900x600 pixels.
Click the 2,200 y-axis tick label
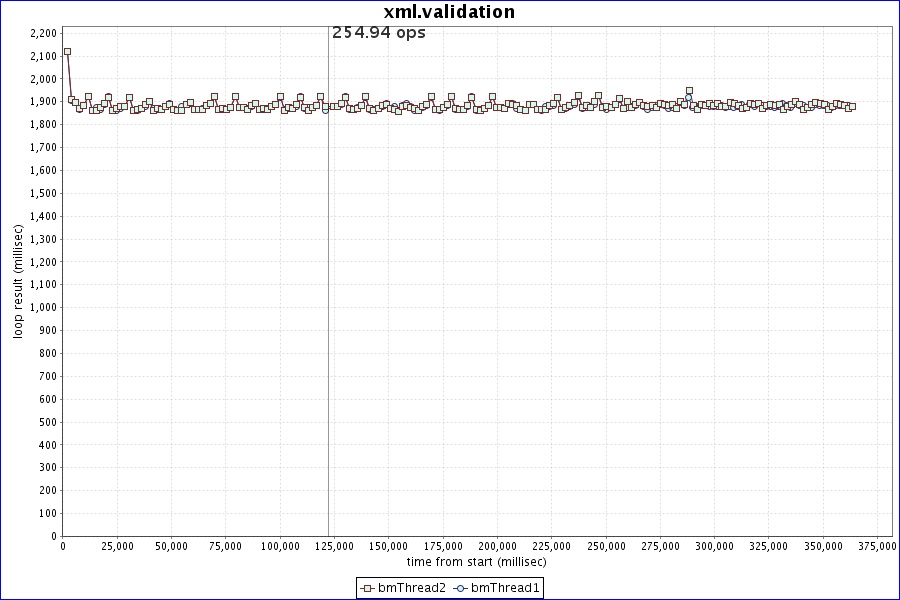[43, 33]
